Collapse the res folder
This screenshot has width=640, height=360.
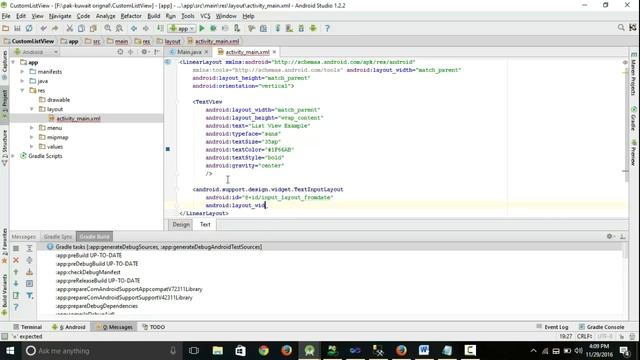22,90
